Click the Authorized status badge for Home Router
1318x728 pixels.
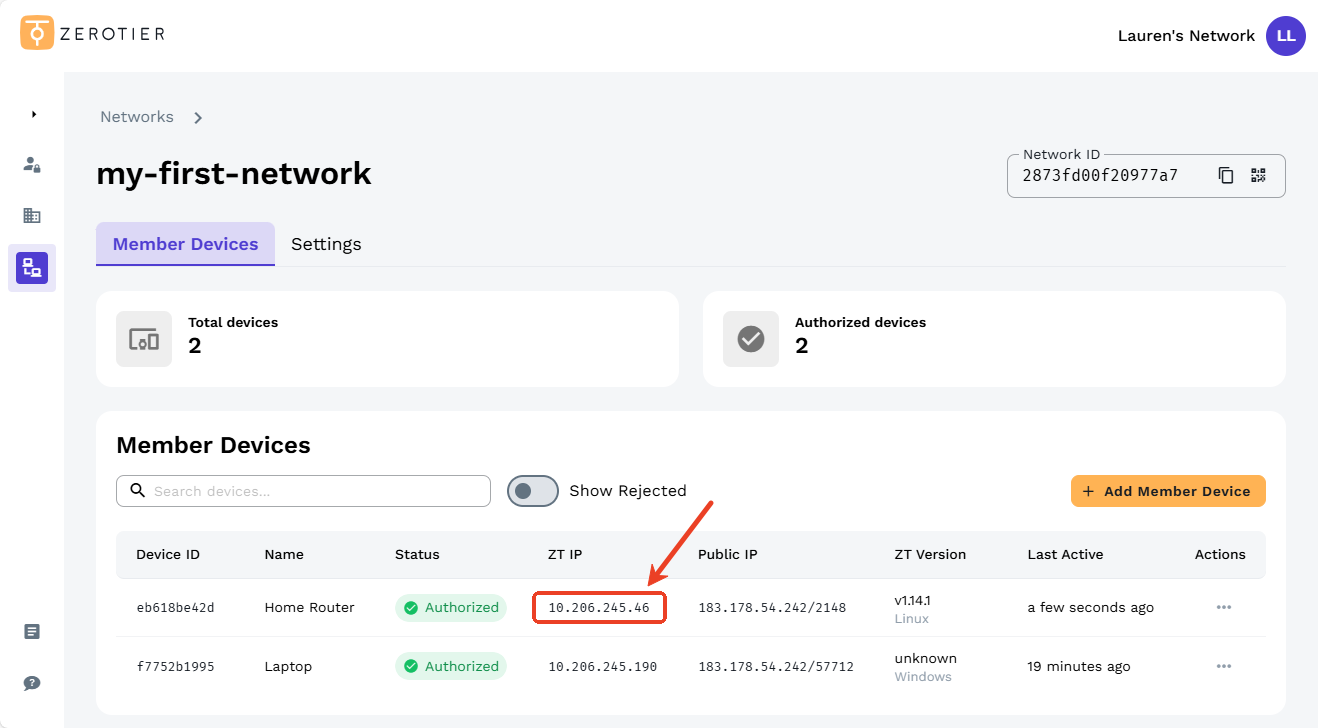pyautogui.click(x=451, y=607)
